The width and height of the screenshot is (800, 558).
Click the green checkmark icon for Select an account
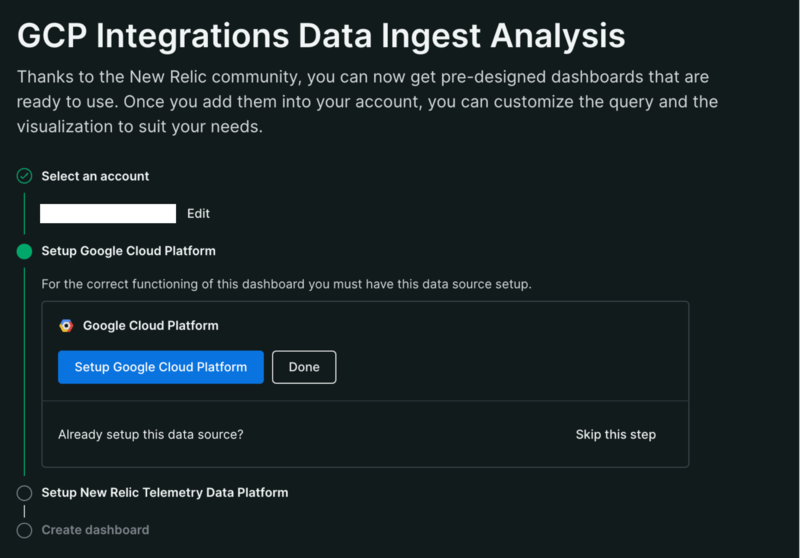[24, 176]
